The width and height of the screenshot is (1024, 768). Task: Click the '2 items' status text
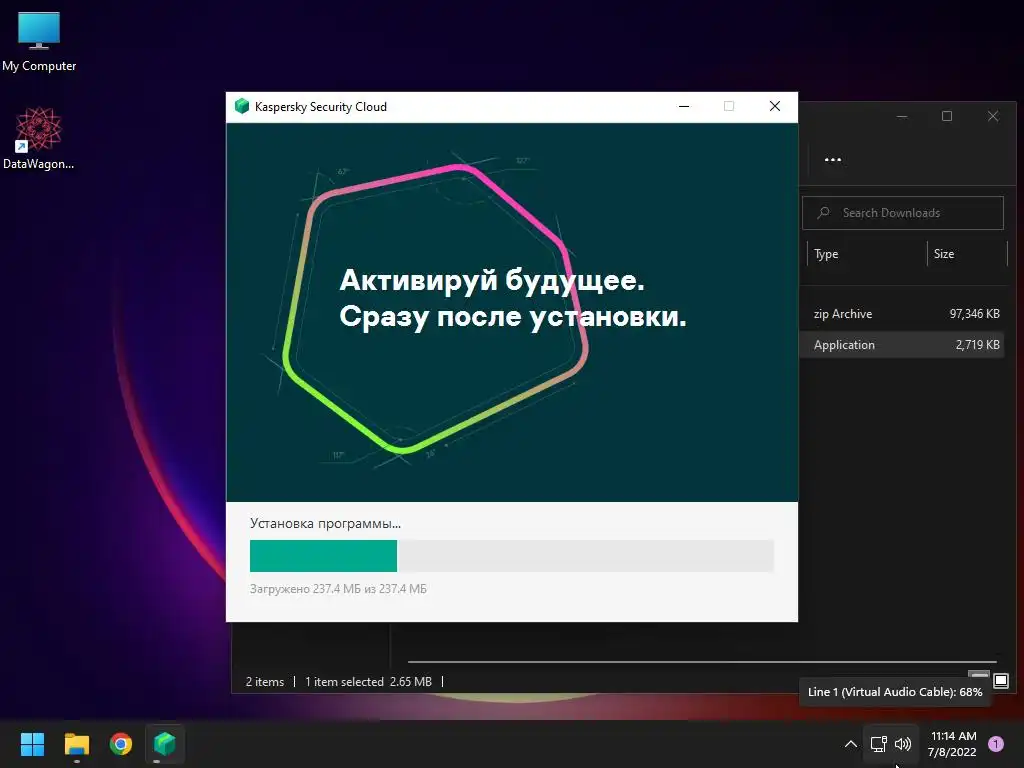coord(264,682)
